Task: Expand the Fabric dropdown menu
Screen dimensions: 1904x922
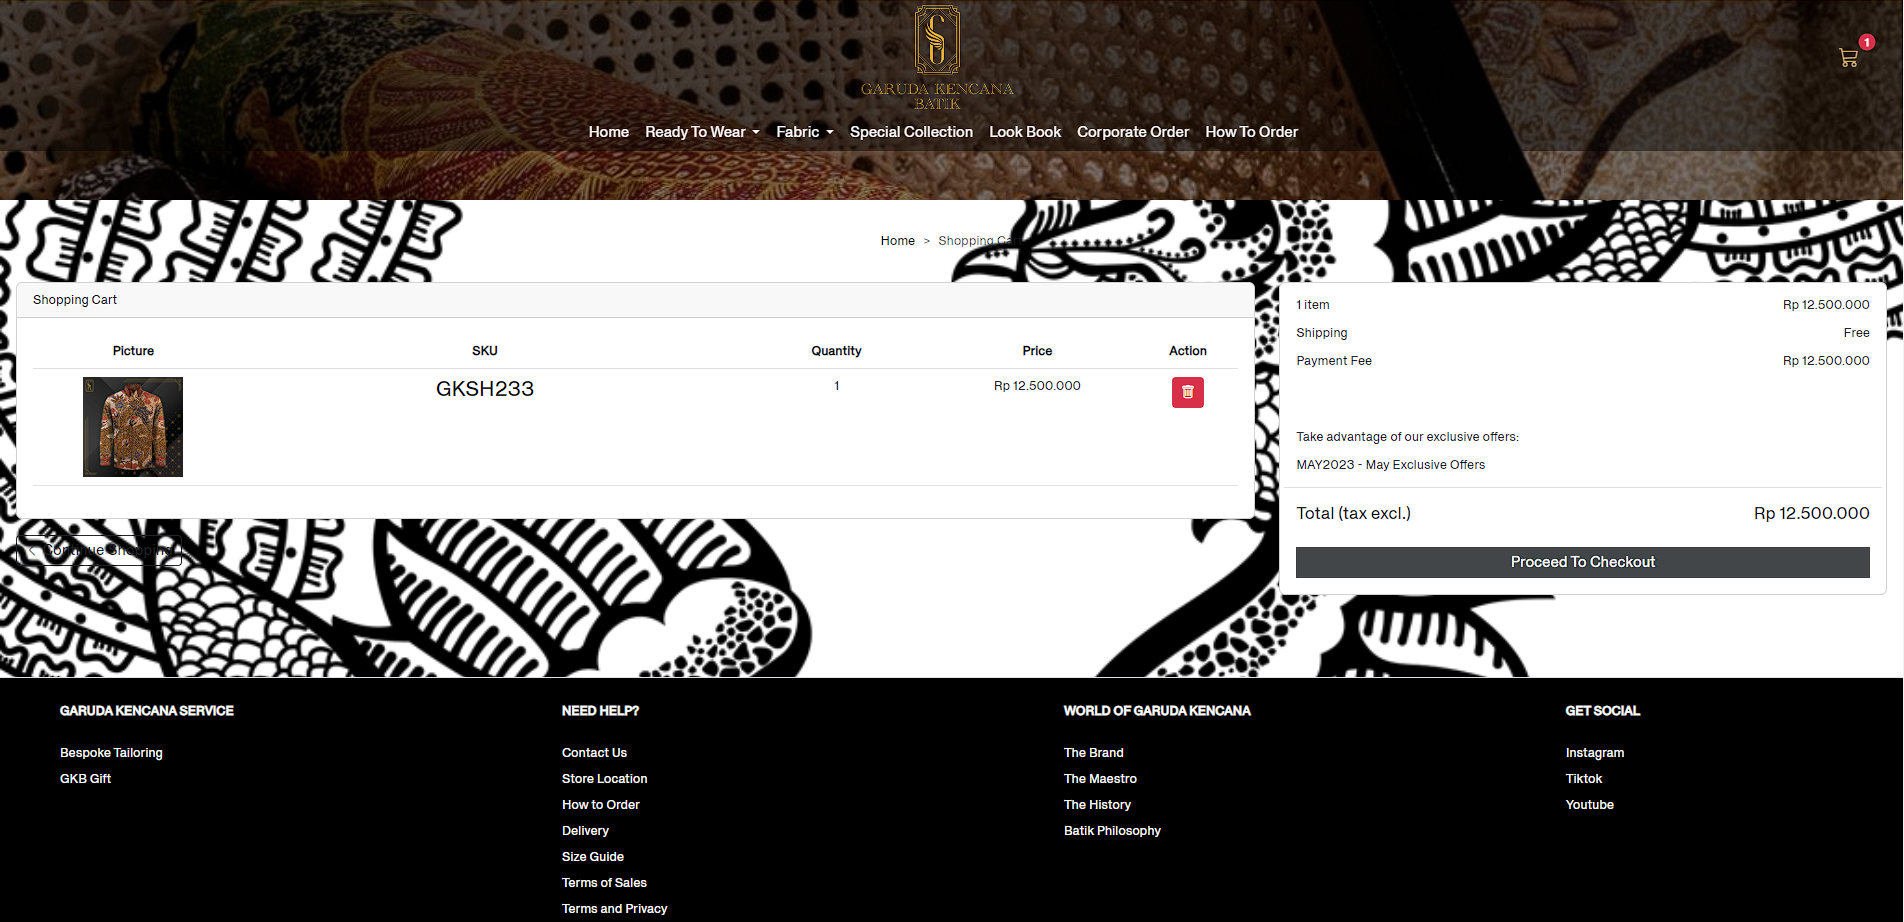Action: point(804,132)
